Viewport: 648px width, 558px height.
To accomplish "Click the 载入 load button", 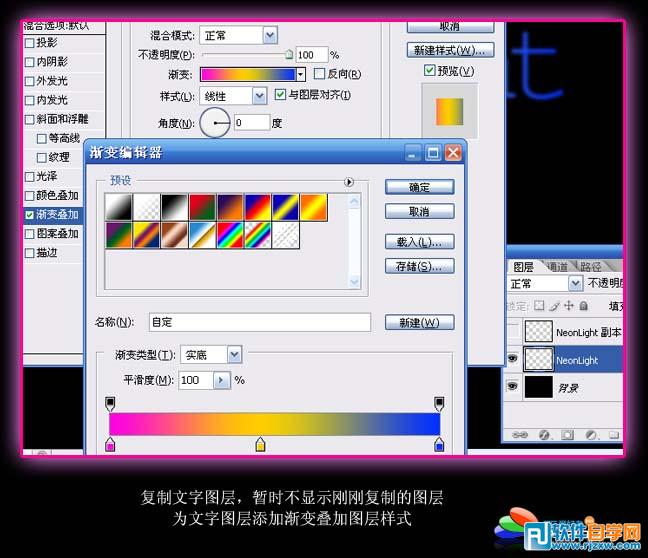I will [419, 242].
